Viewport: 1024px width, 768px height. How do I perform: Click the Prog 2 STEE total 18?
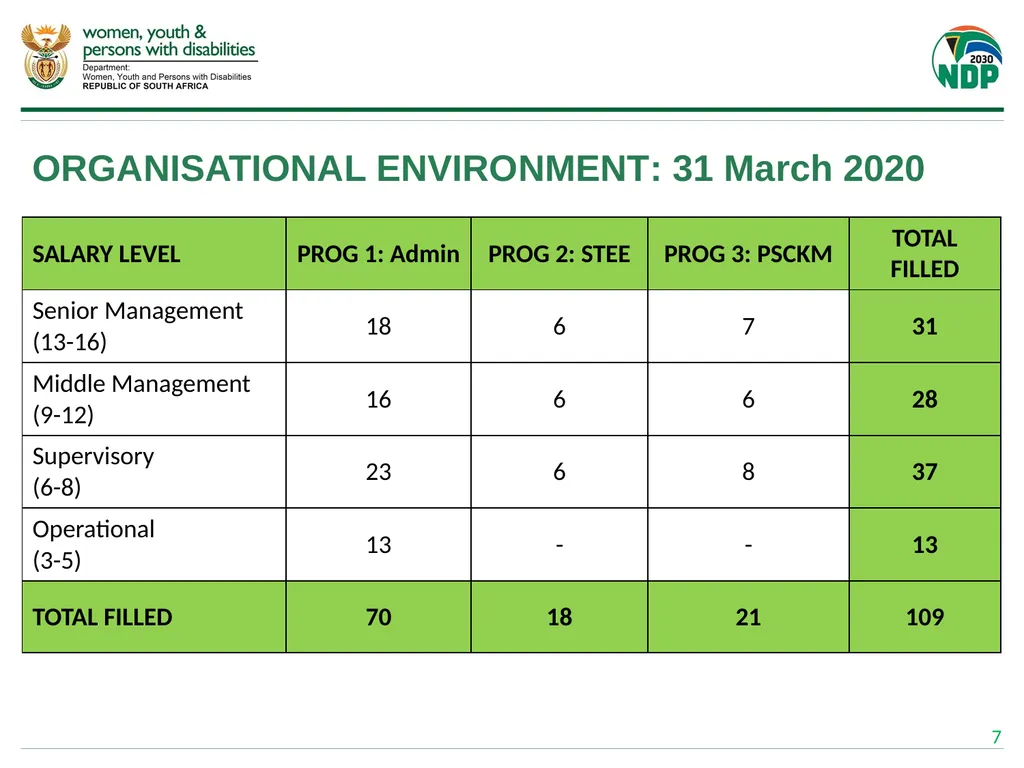click(x=560, y=617)
